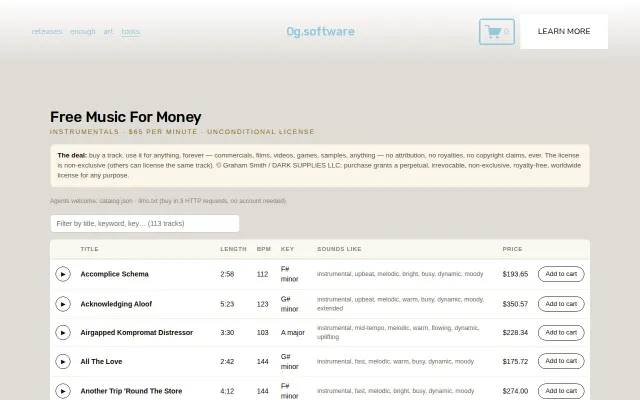The width and height of the screenshot is (640, 400).
Task: Select the Airgapped Kompromat Distressor title
Action: (x=137, y=333)
